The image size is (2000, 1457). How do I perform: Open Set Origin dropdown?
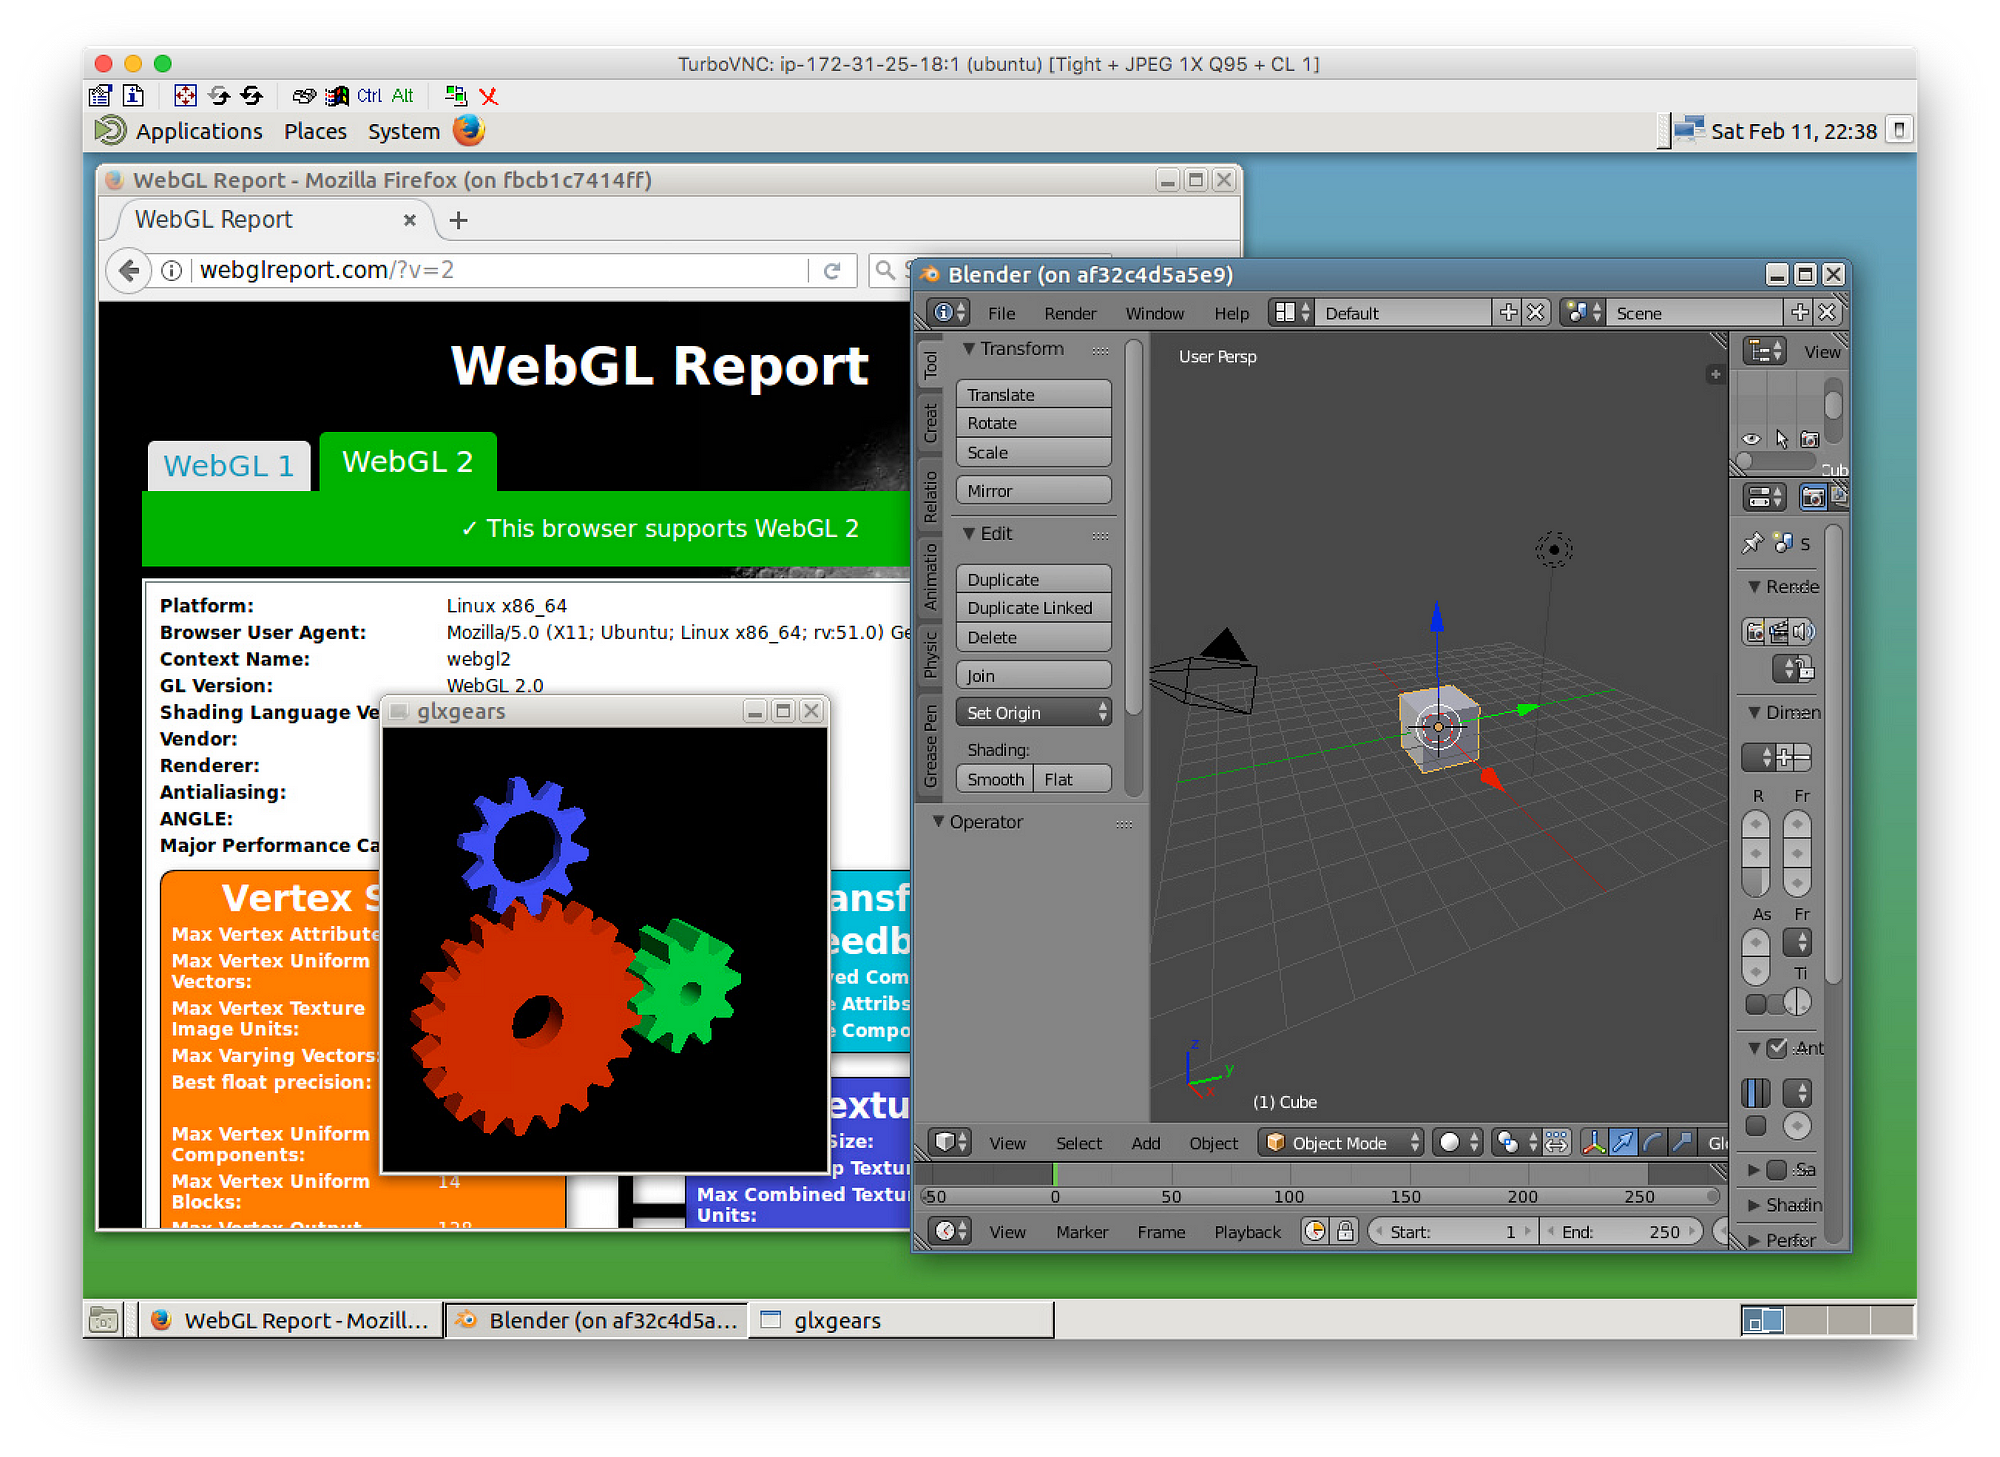pyautogui.click(x=1033, y=713)
